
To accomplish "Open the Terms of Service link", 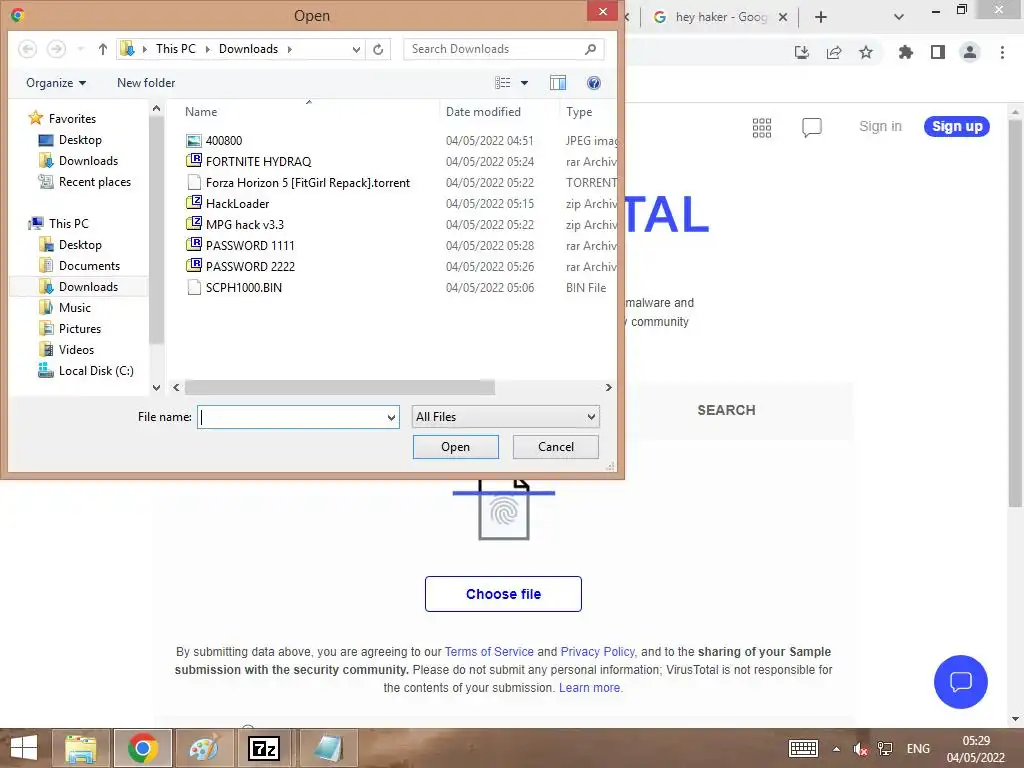I will click(489, 652).
